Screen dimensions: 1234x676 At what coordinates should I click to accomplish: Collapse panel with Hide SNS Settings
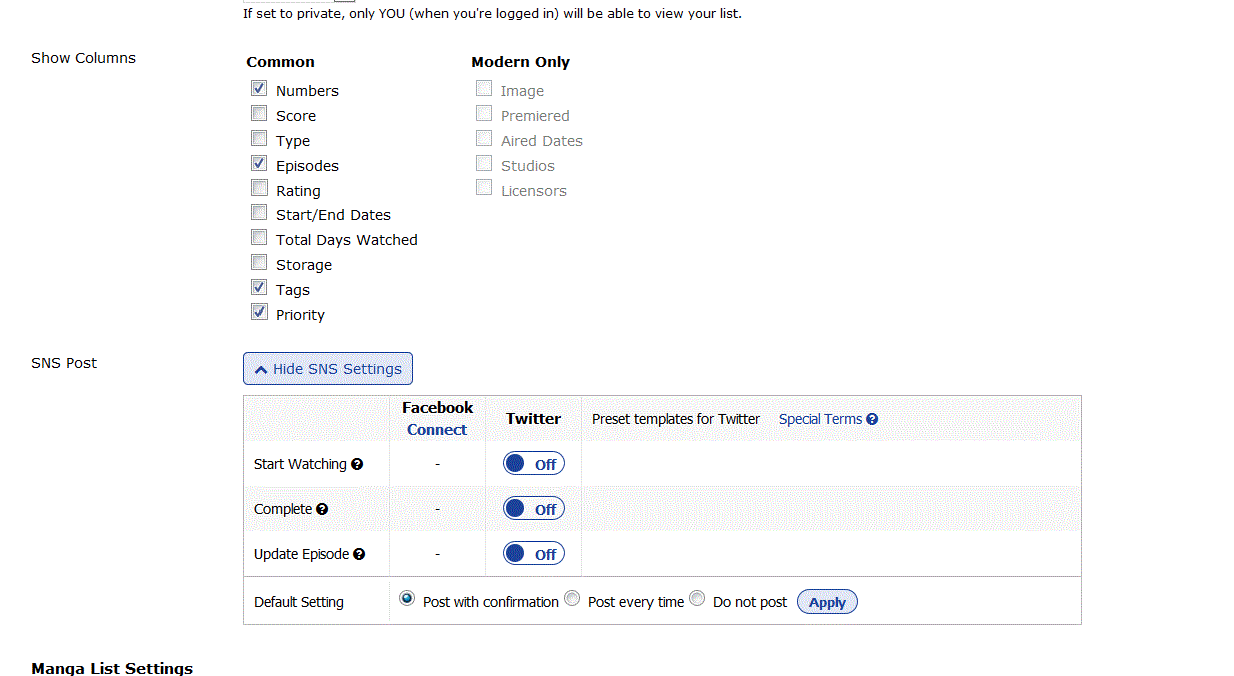(x=328, y=369)
